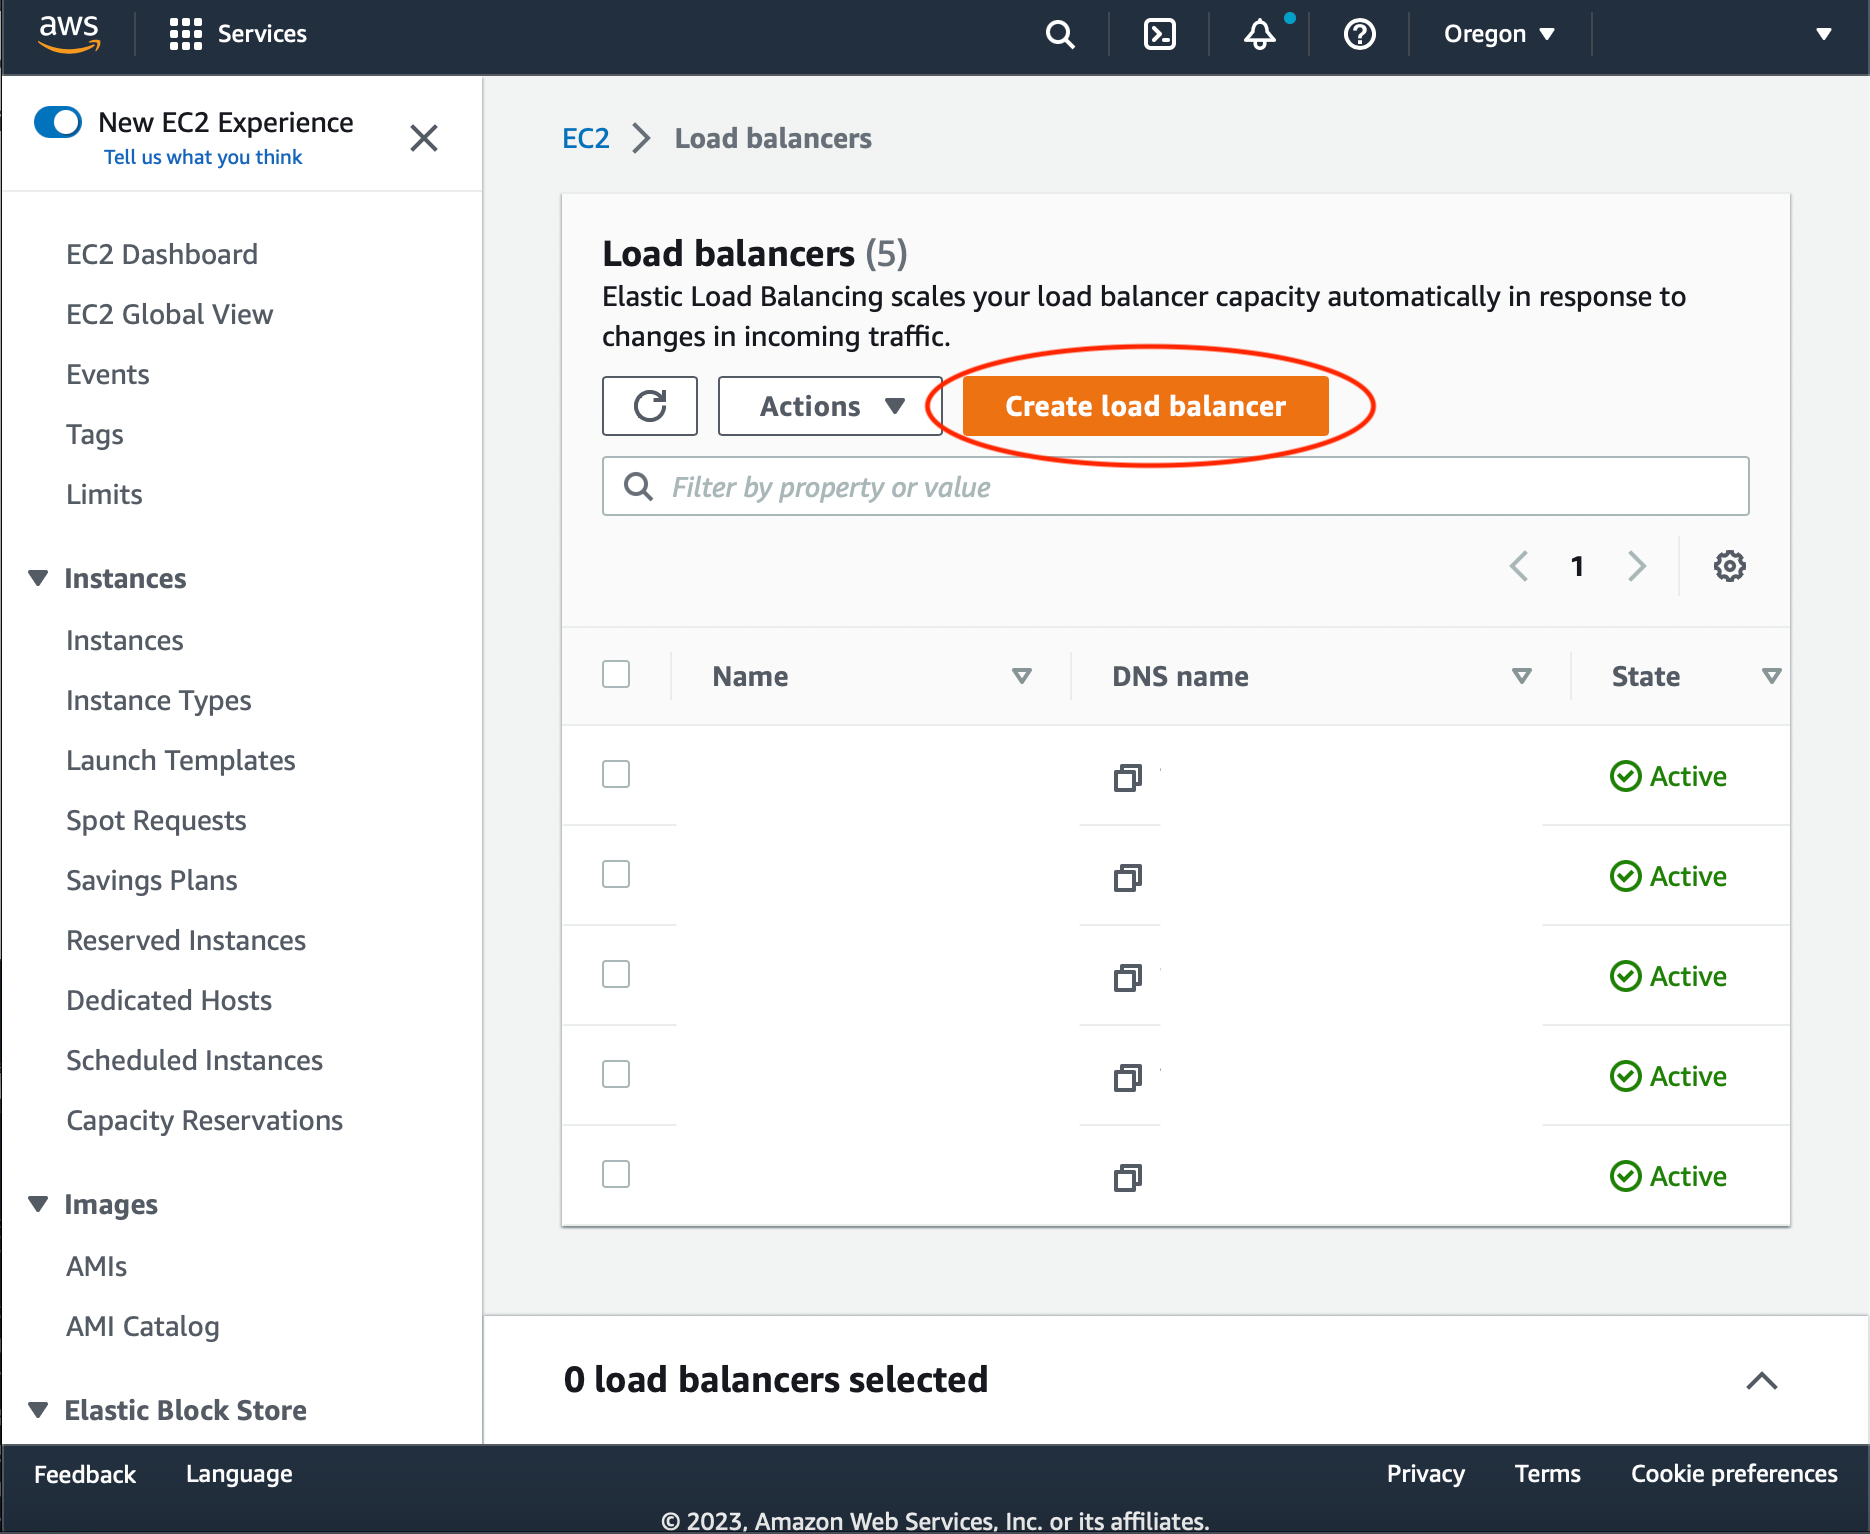
Task: Open EC2 Dashboard in sidebar
Action: (162, 254)
